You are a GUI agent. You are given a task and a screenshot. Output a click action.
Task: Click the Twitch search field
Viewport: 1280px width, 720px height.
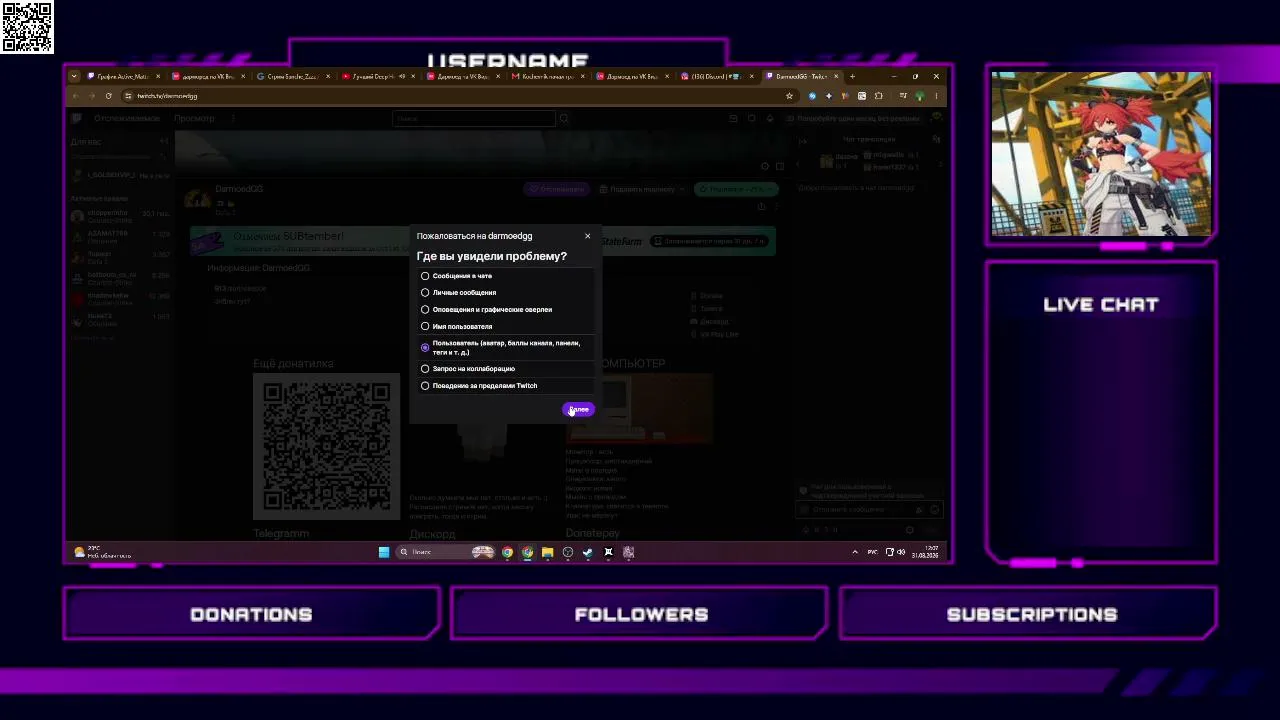pos(474,118)
